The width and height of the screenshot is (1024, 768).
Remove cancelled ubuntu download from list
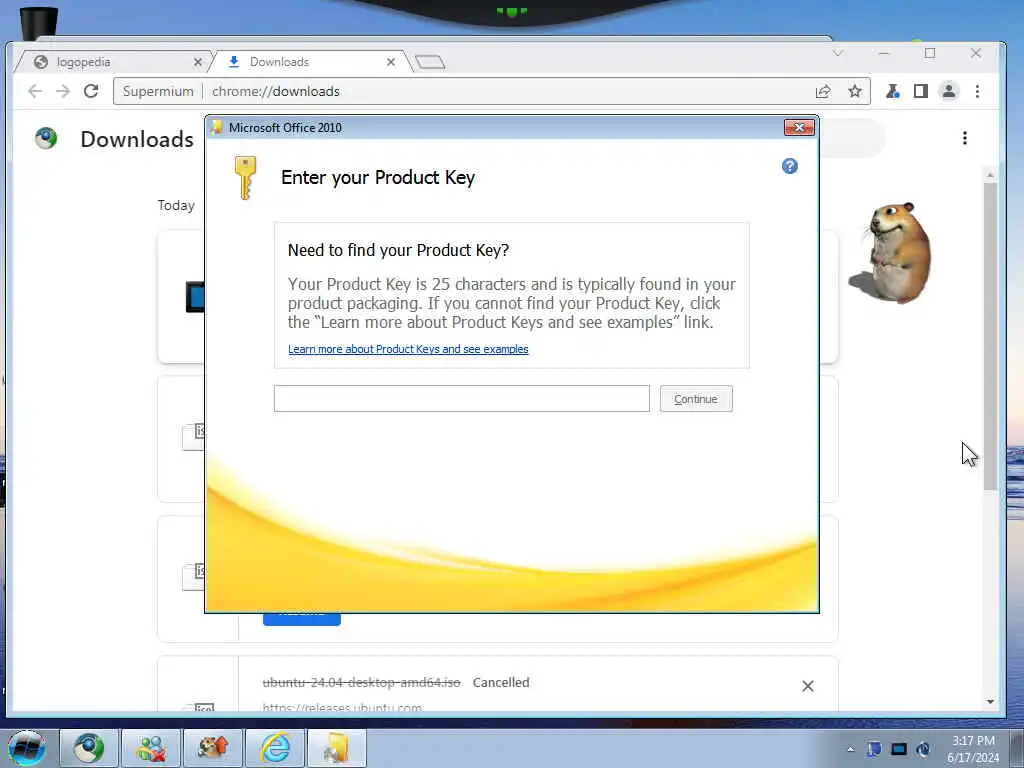[808, 686]
